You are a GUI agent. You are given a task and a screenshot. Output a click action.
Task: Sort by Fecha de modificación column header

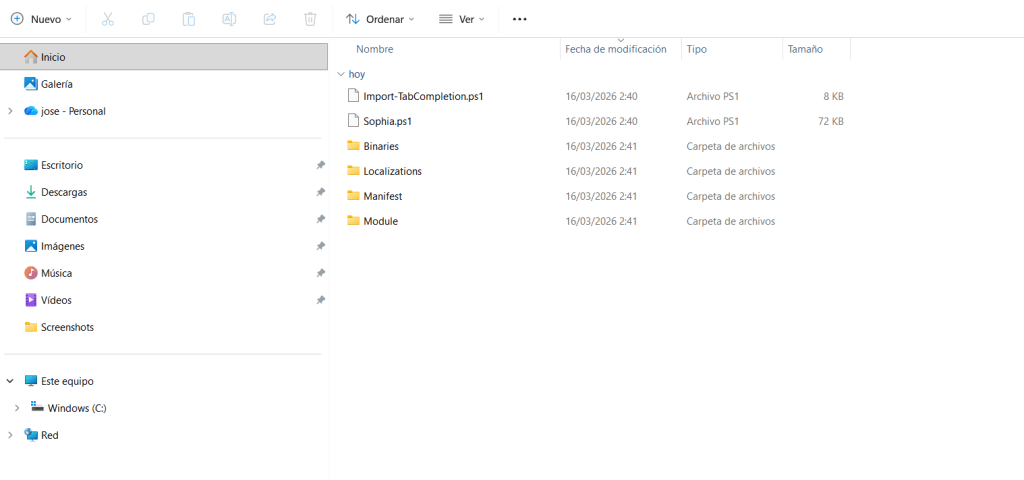pos(616,49)
